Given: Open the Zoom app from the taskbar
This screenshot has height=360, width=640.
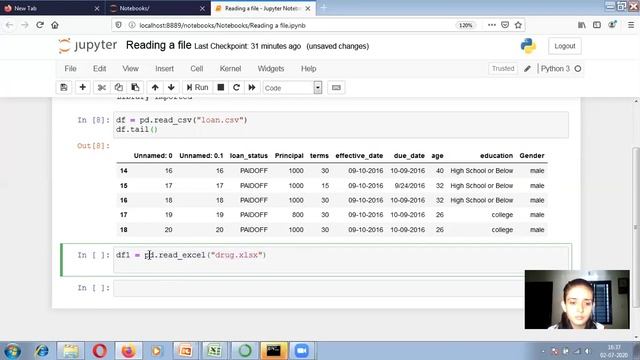Looking at the screenshot, I should tap(301, 351).
